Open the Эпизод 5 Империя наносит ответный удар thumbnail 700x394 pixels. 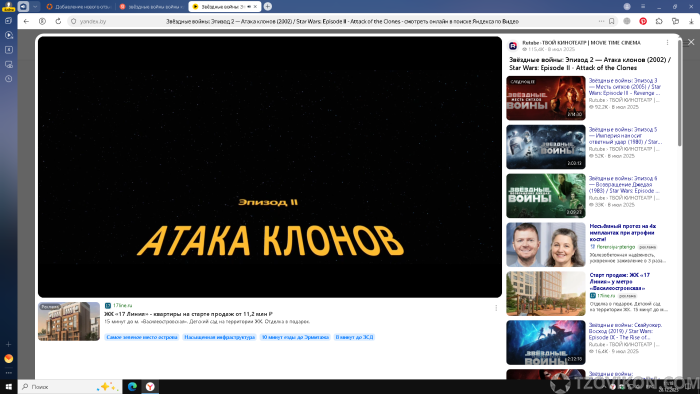pos(546,147)
